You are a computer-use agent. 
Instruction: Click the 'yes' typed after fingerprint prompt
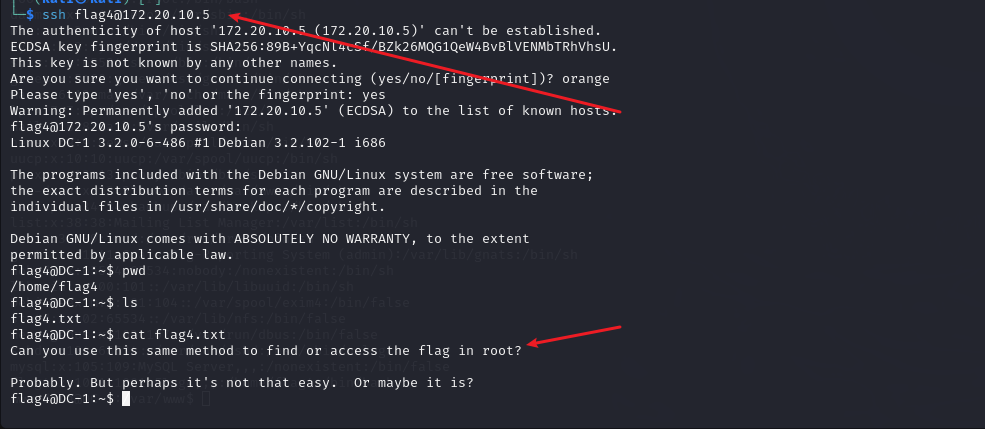click(374, 94)
